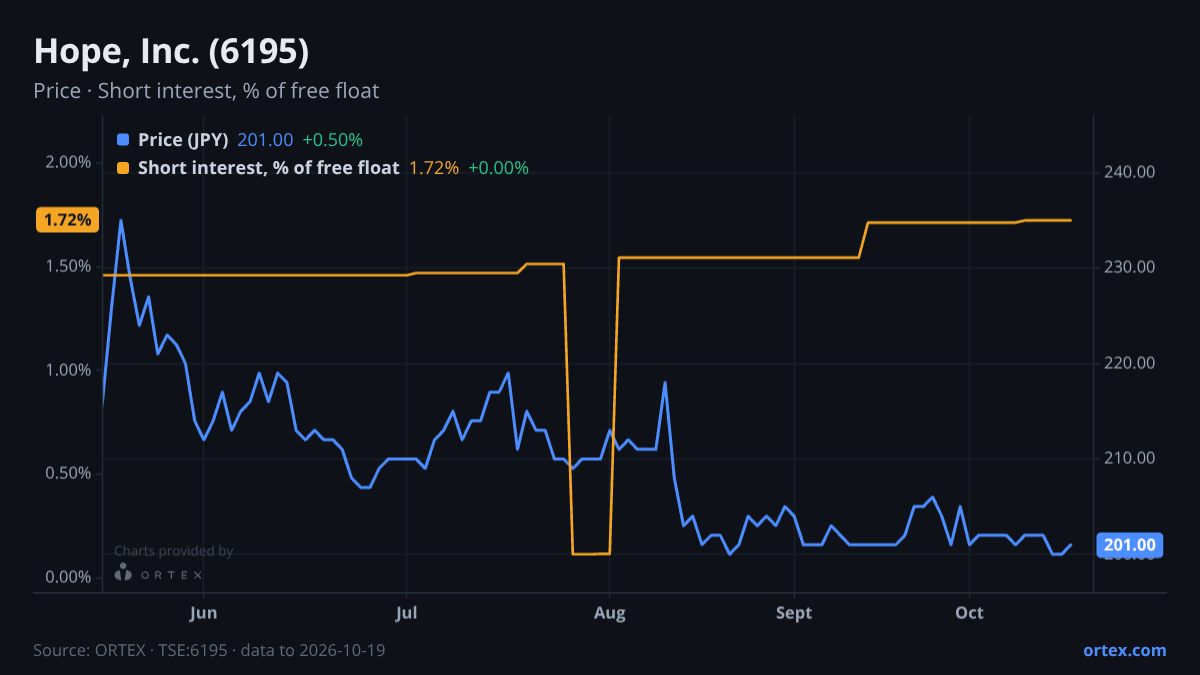The height and width of the screenshot is (675, 1200).
Task: Click the 230.00 right axis label
Action: [x=1130, y=267]
